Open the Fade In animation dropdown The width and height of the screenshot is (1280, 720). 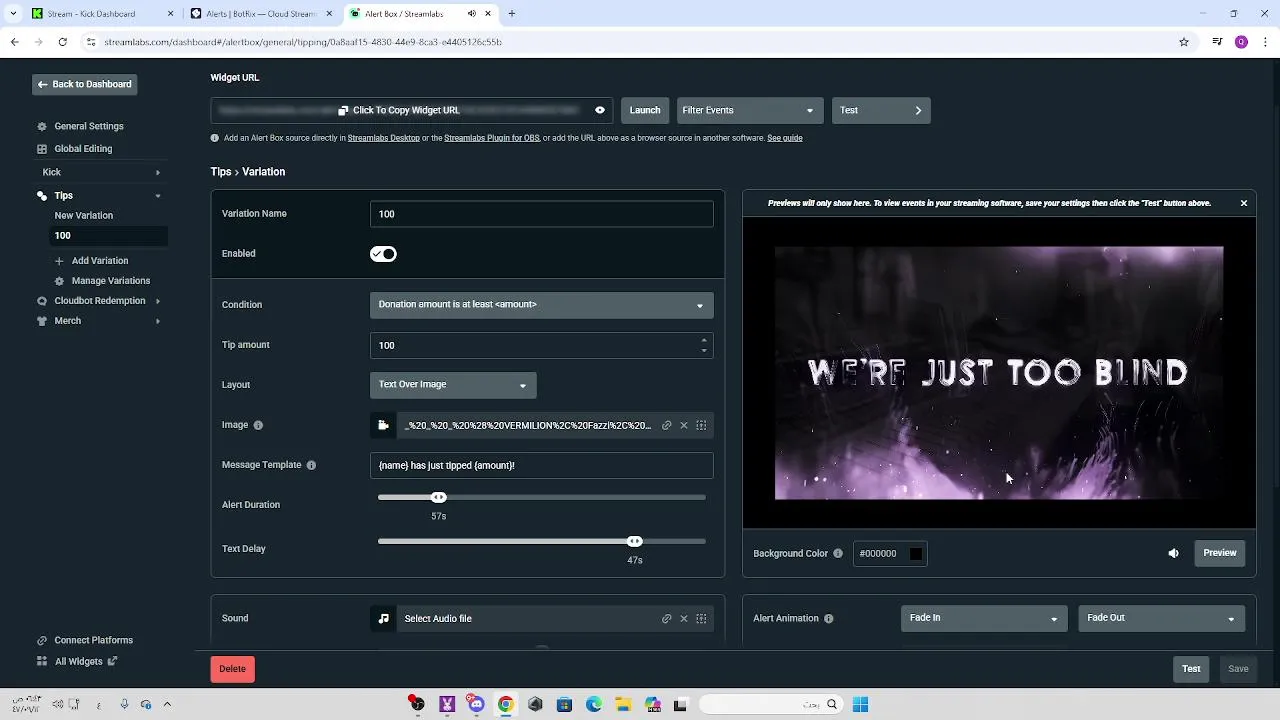pos(984,618)
